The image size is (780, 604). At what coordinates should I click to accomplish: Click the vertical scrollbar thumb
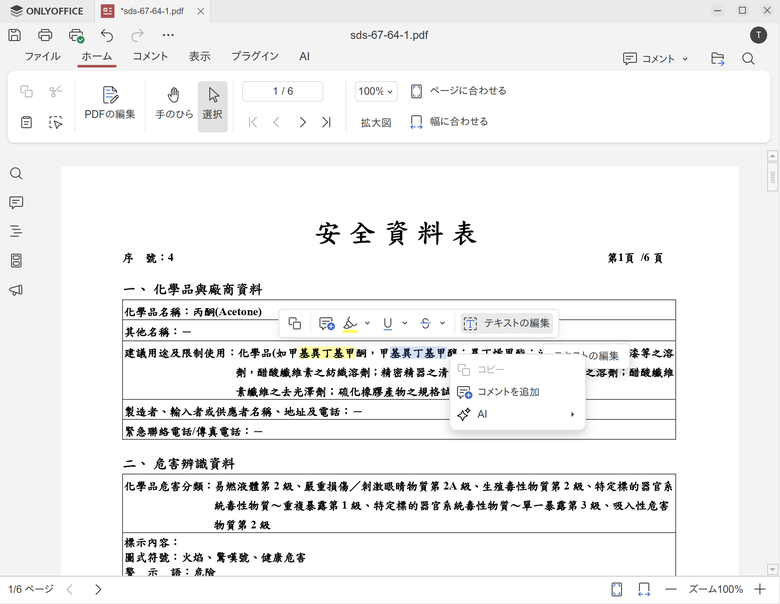tap(772, 177)
